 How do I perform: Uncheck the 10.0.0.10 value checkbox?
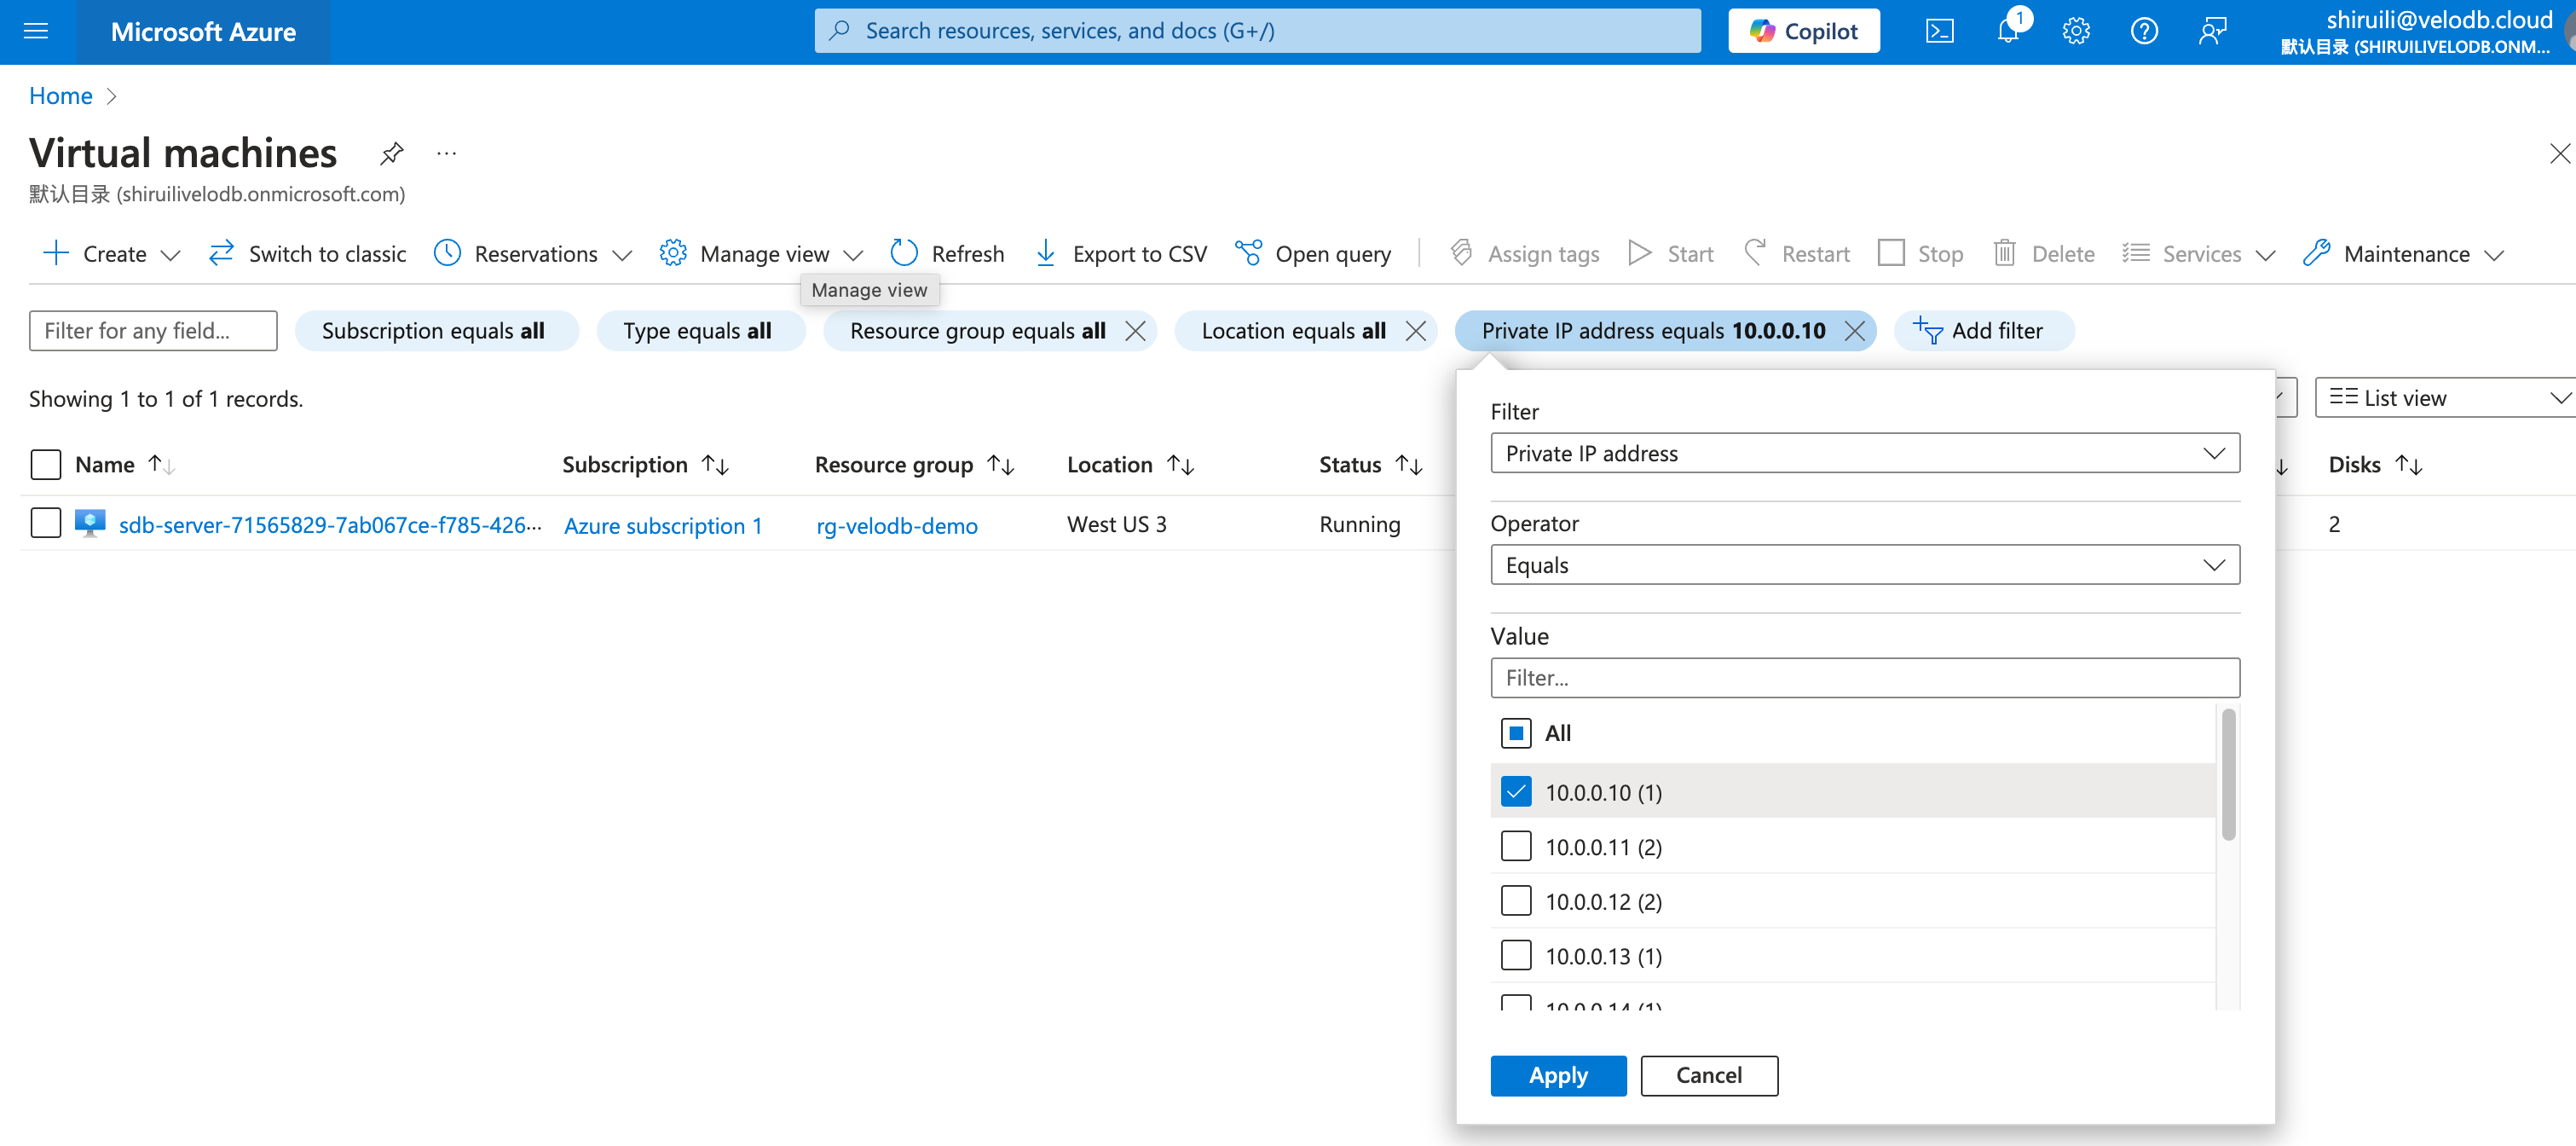pos(1516,792)
